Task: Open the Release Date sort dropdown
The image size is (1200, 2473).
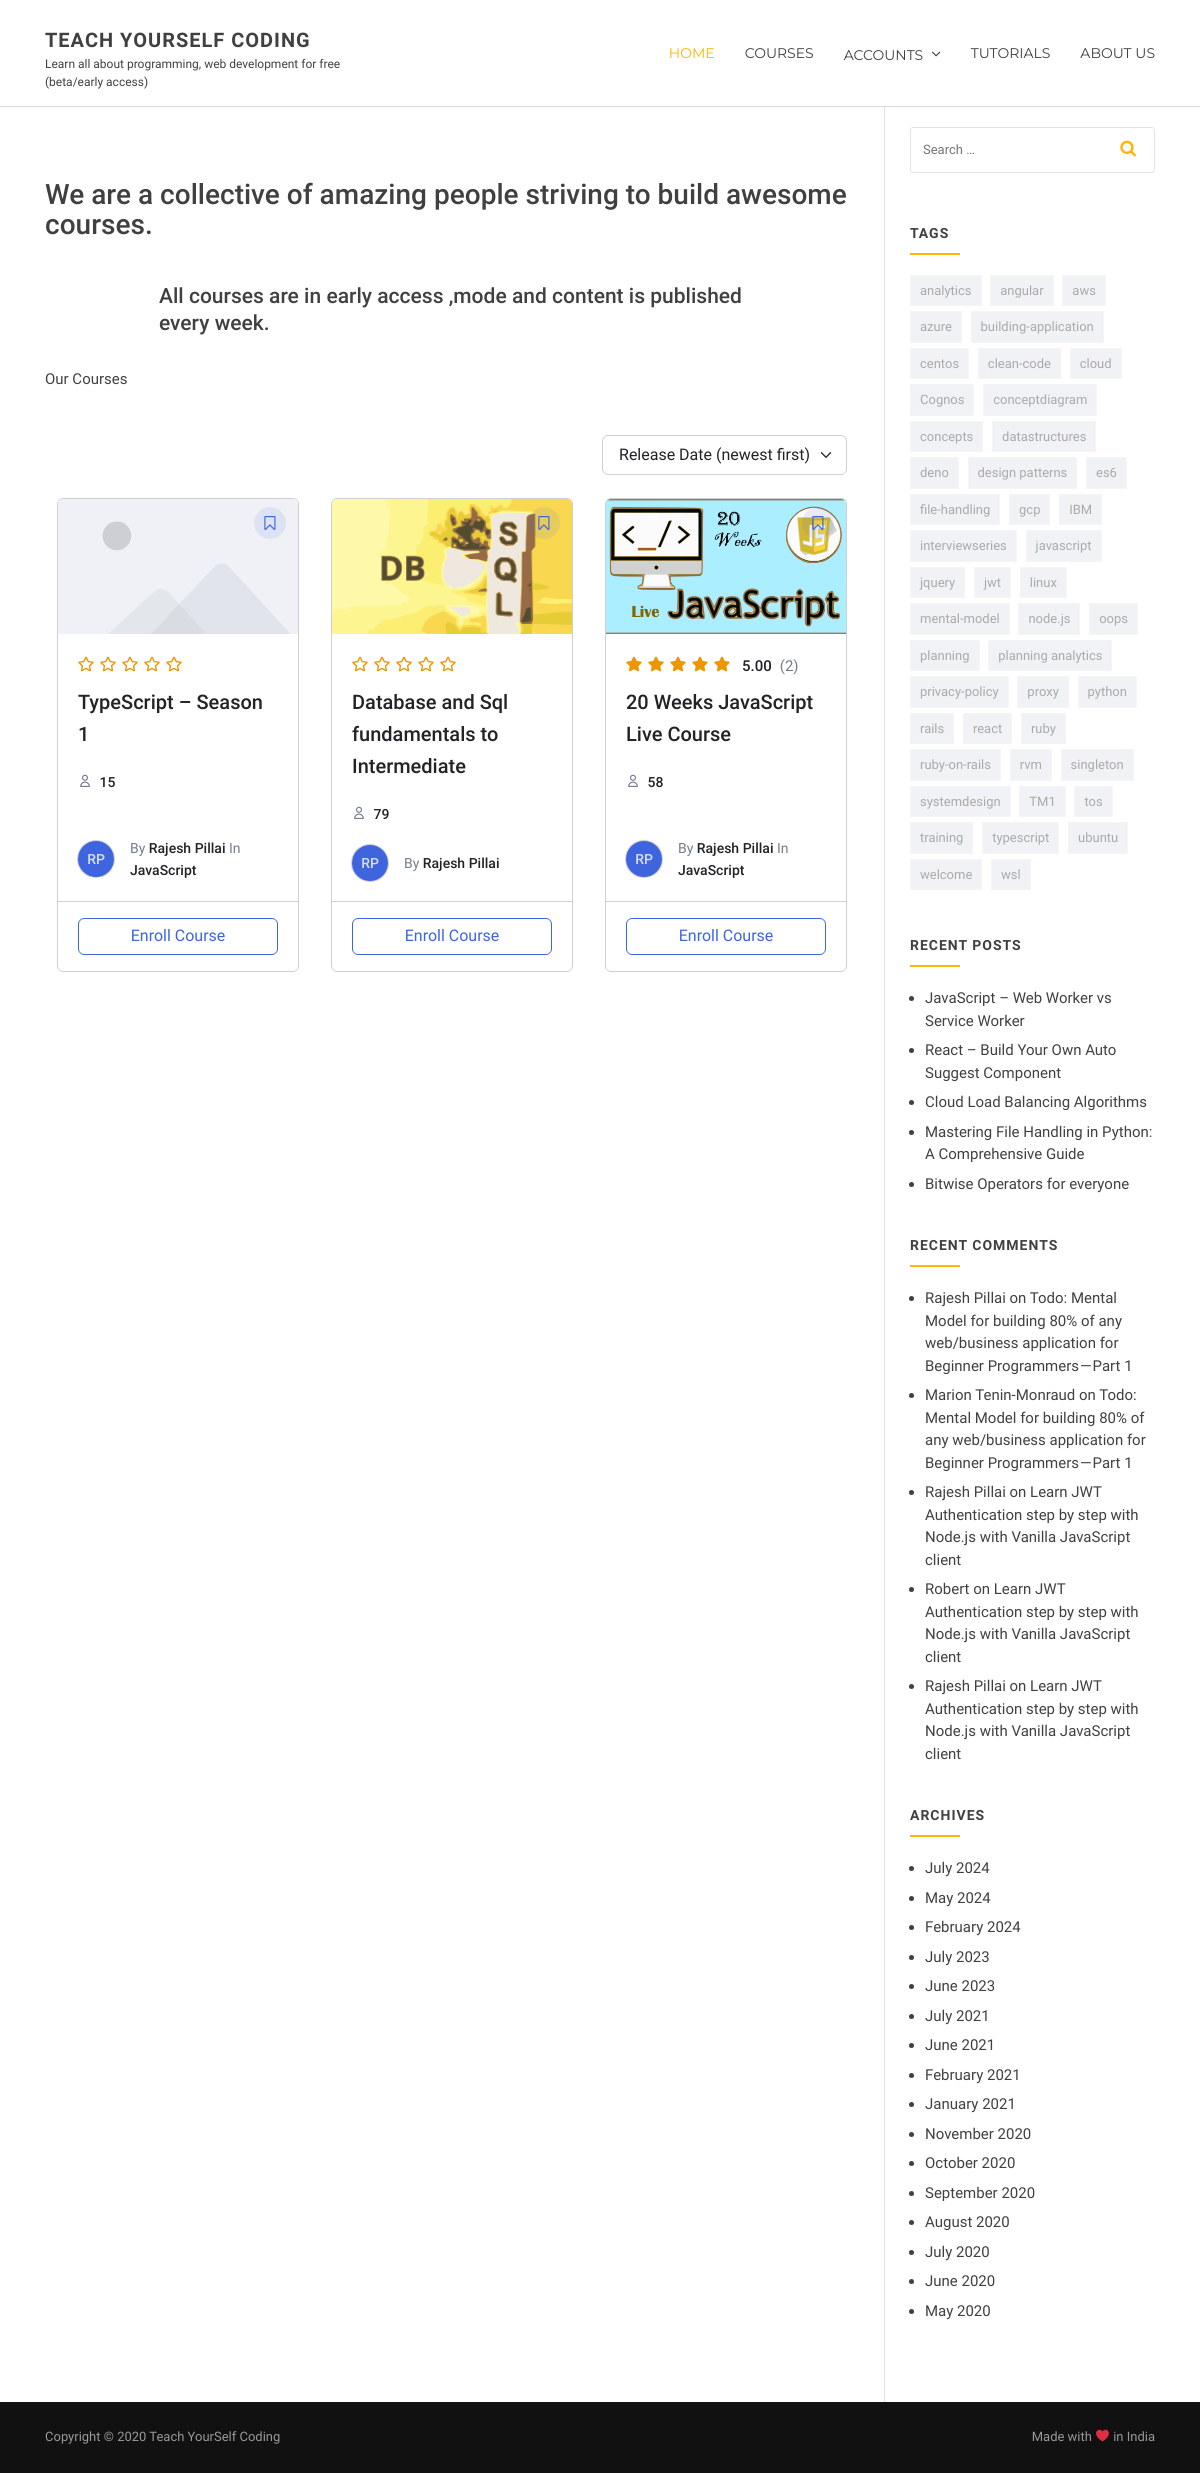Action: [724, 455]
